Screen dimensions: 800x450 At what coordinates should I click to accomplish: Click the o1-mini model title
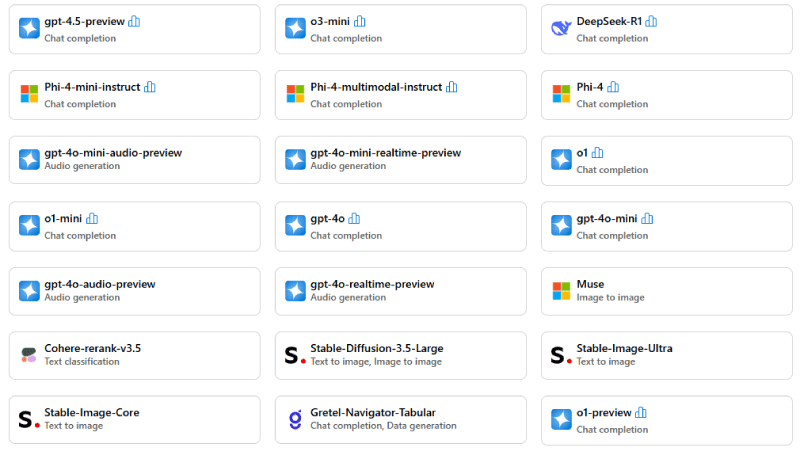coord(63,219)
